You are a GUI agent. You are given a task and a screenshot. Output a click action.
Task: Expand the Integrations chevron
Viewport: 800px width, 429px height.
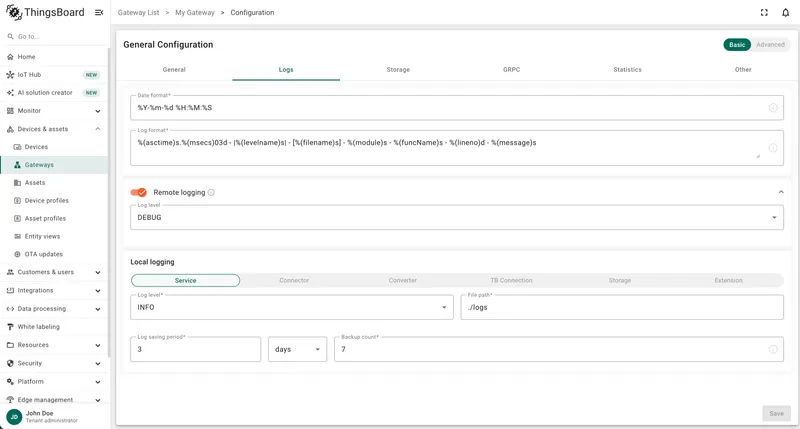[98, 291]
